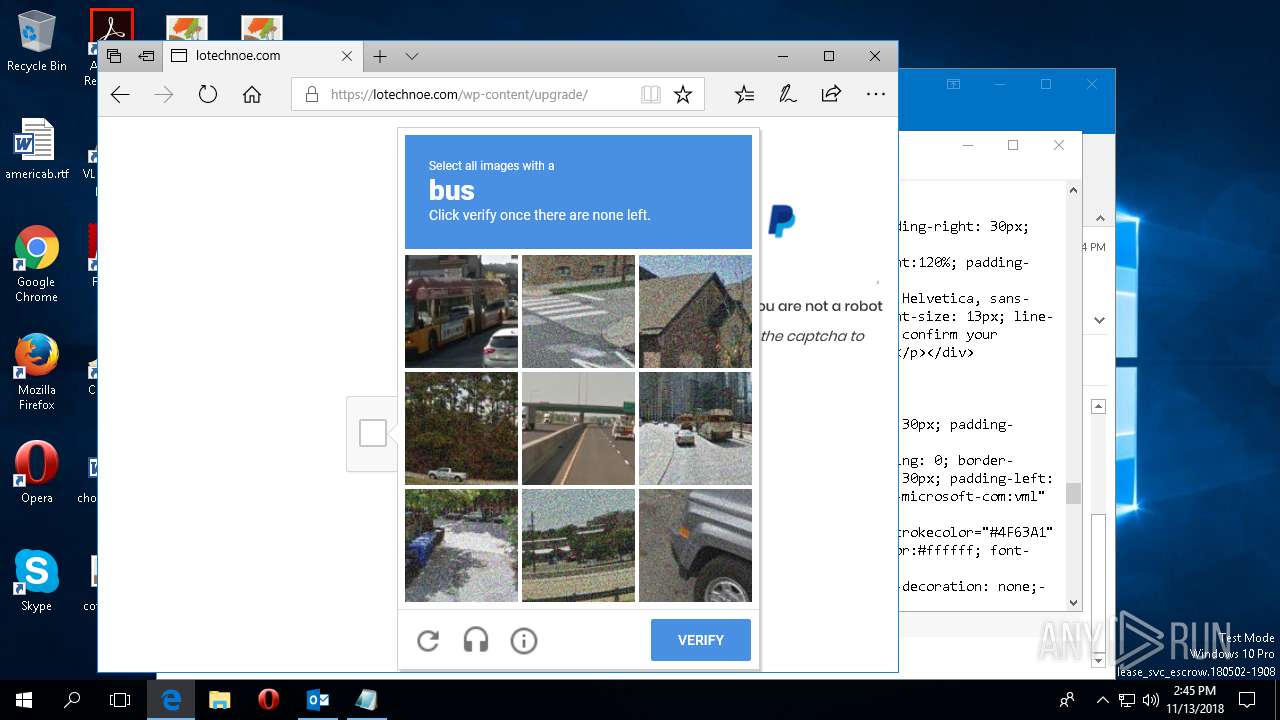
Task: Click the network tray icon
Action: pos(1127,700)
